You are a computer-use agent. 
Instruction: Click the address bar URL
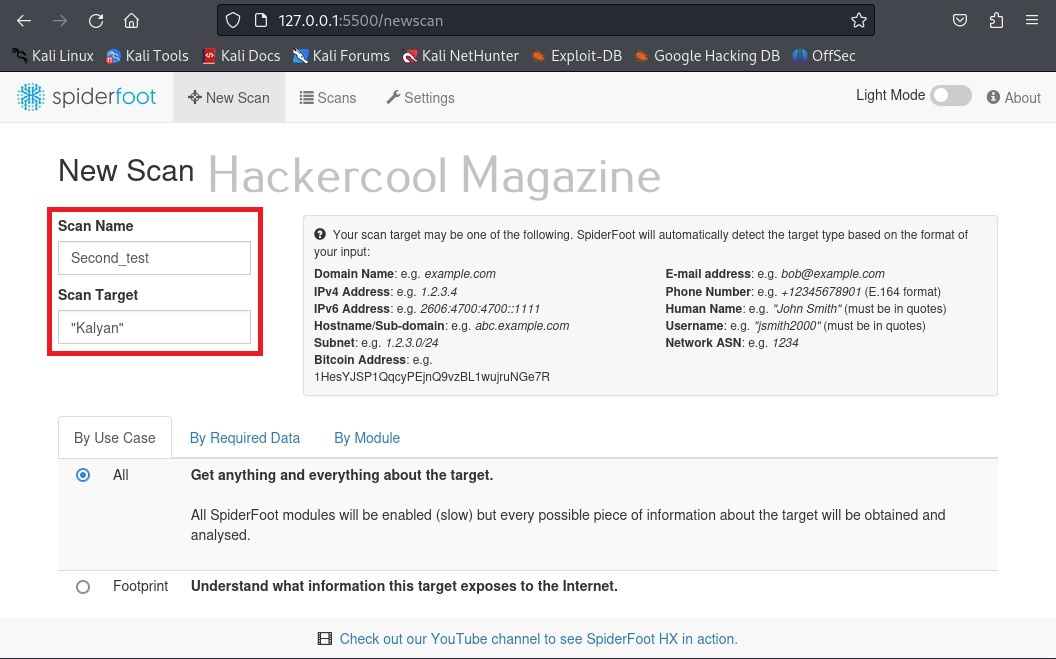point(360,21)
